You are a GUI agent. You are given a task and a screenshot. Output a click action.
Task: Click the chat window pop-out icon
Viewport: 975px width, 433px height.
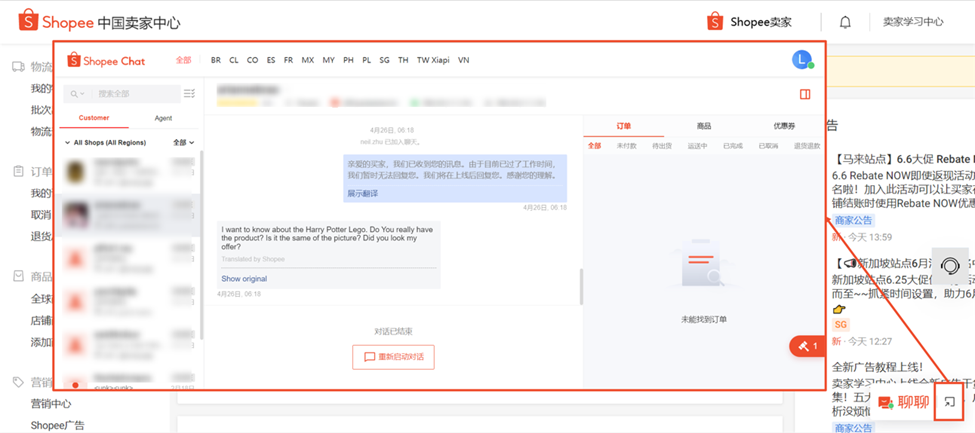(x=949, y=403)
